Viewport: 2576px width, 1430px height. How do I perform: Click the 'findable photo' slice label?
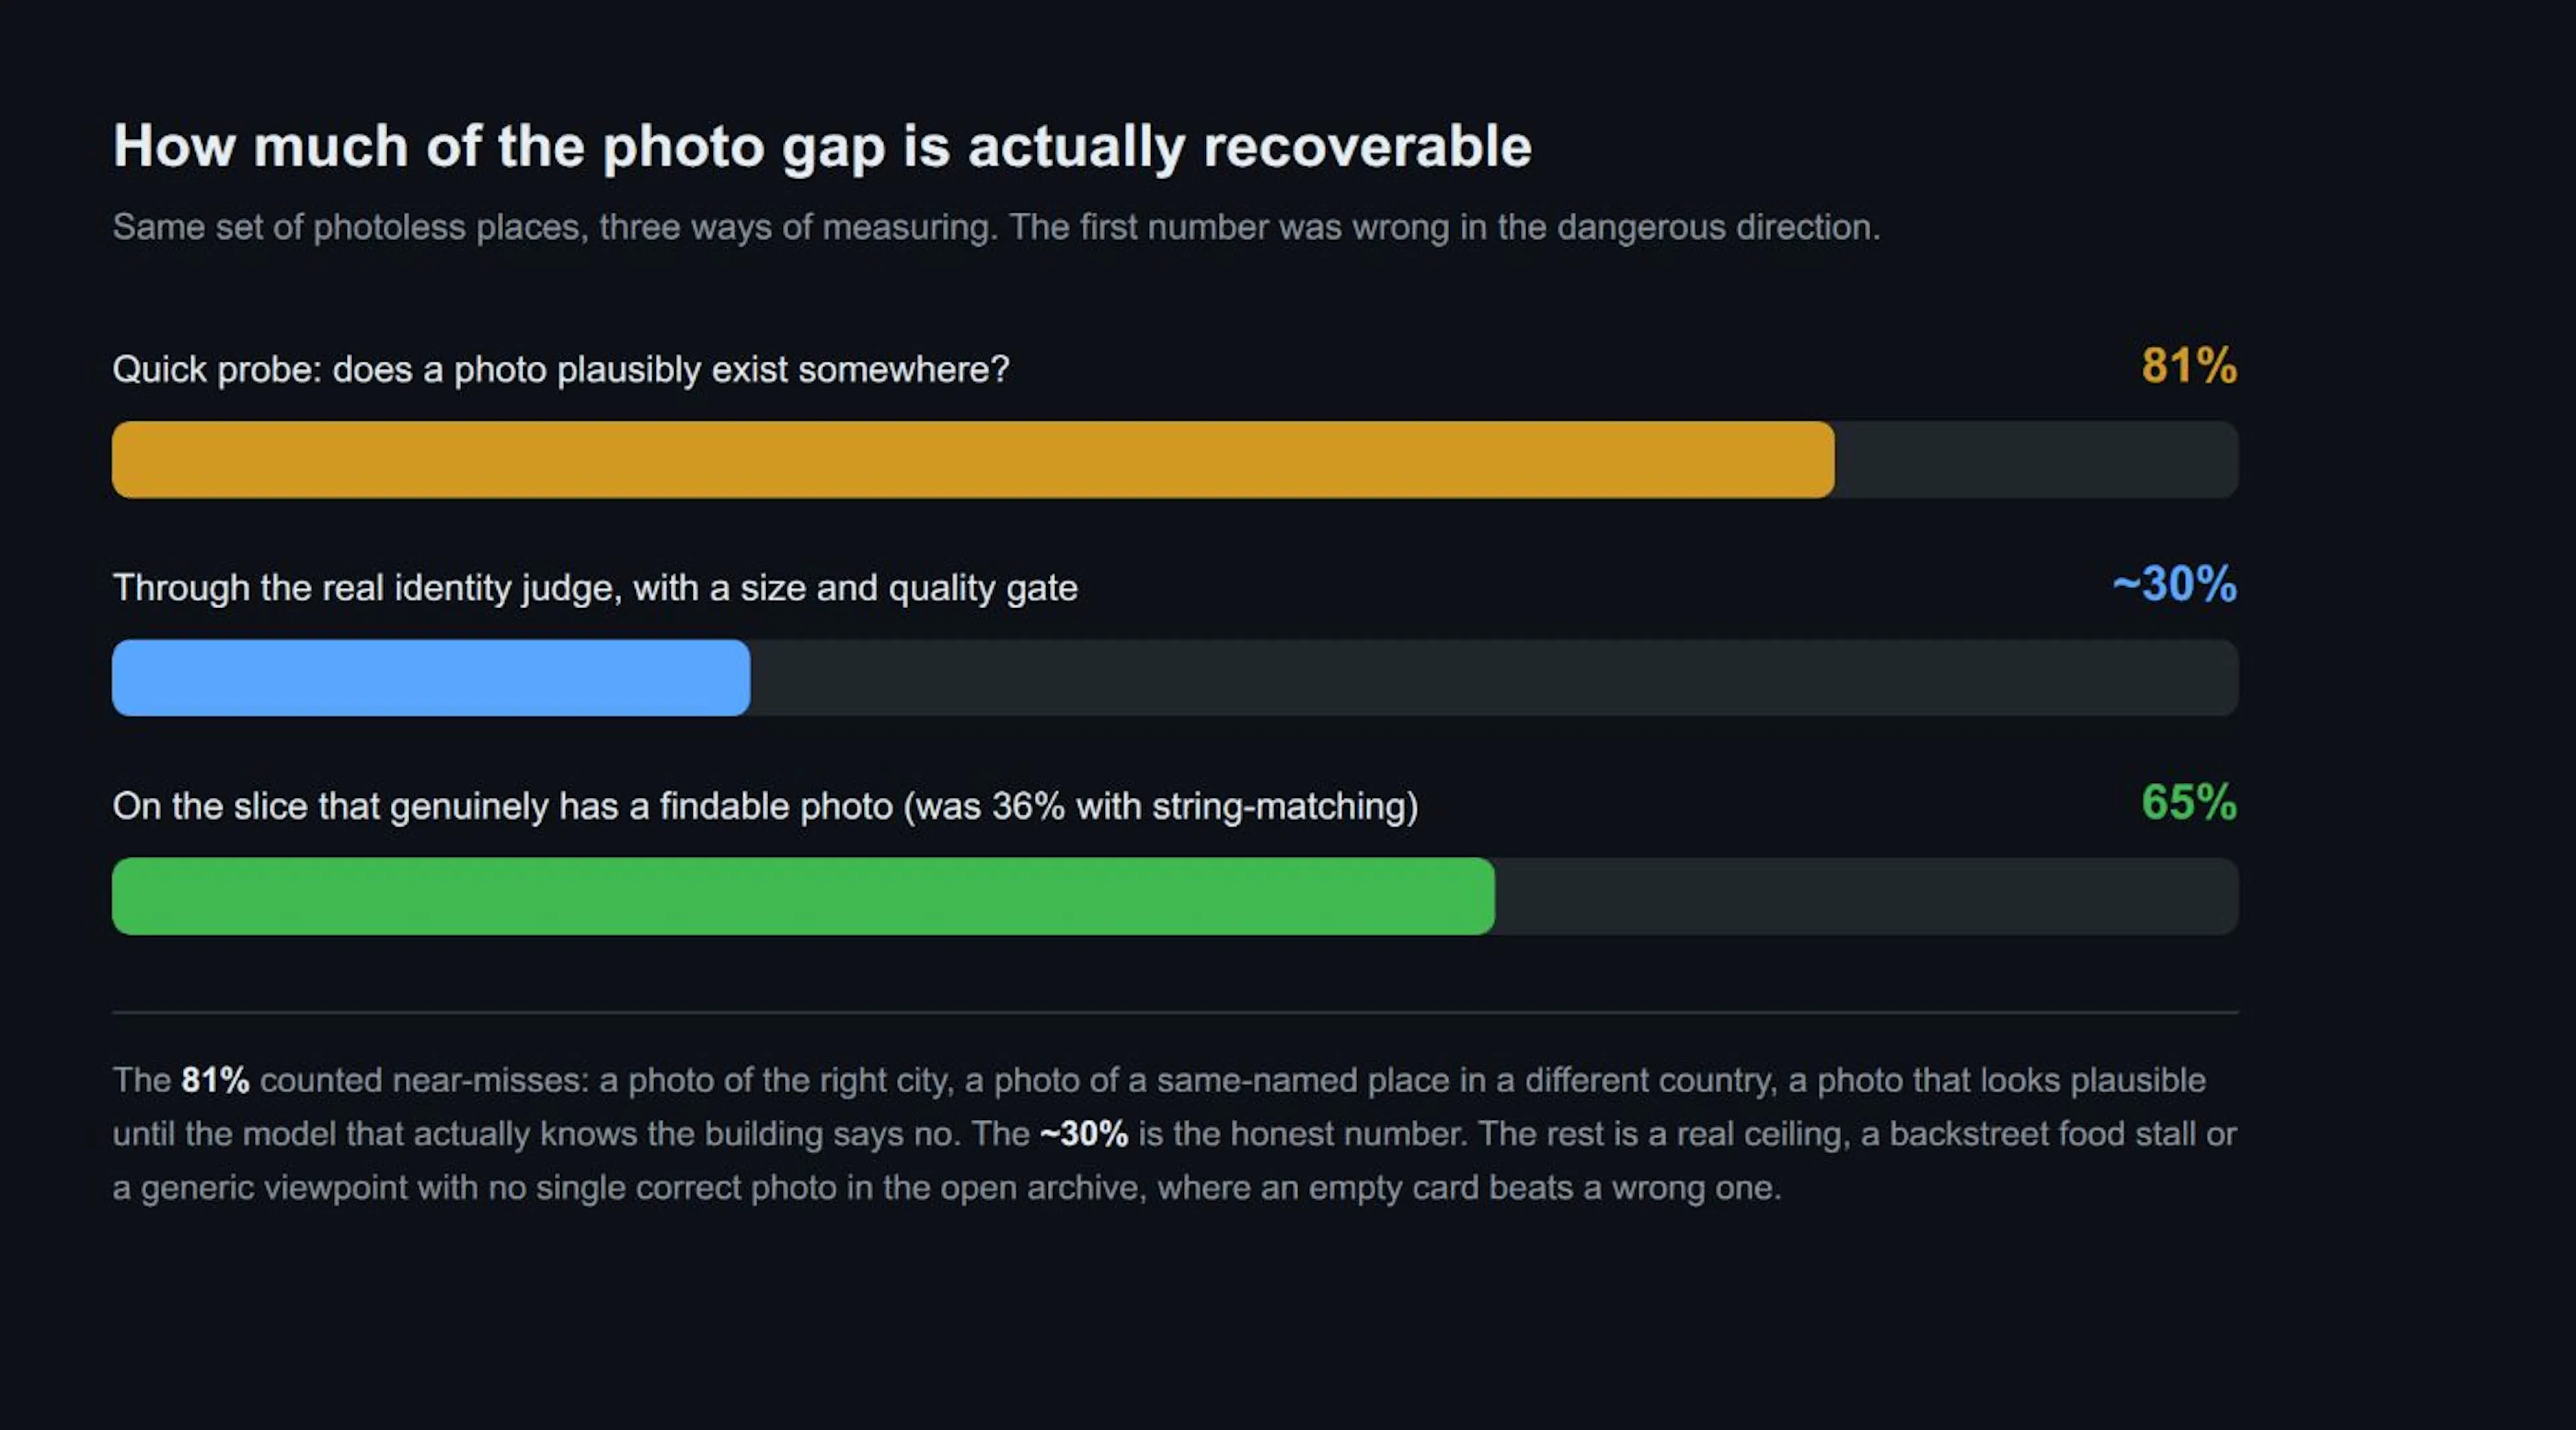point(765,806)
